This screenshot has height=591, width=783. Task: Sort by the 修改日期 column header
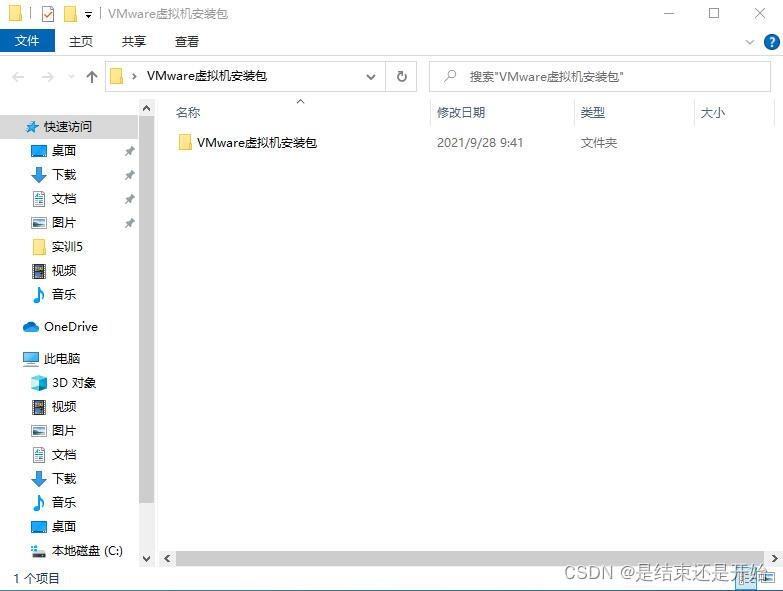[461, 113]
